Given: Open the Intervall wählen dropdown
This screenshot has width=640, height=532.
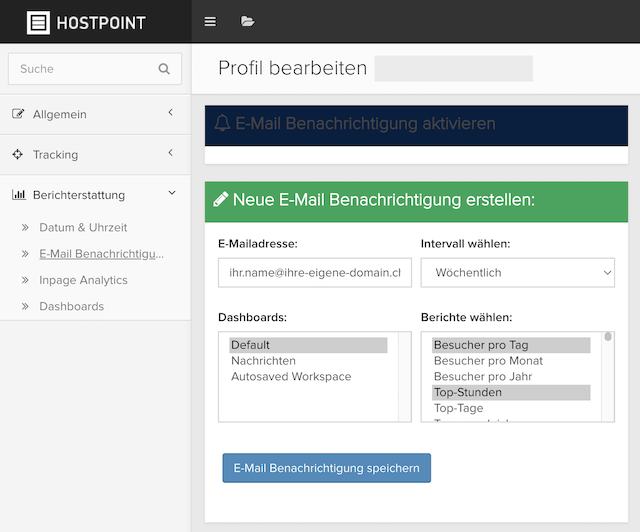Looking at the screenshot, I should 518,272.
